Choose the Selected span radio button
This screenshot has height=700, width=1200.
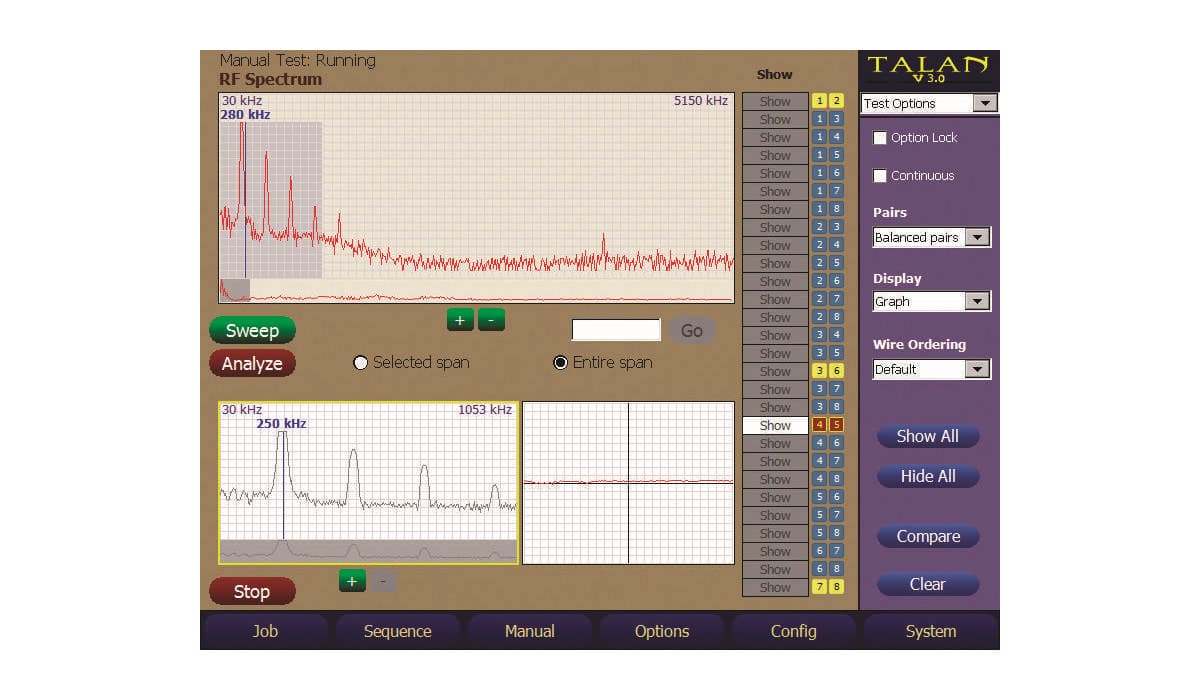pos(361,363)
